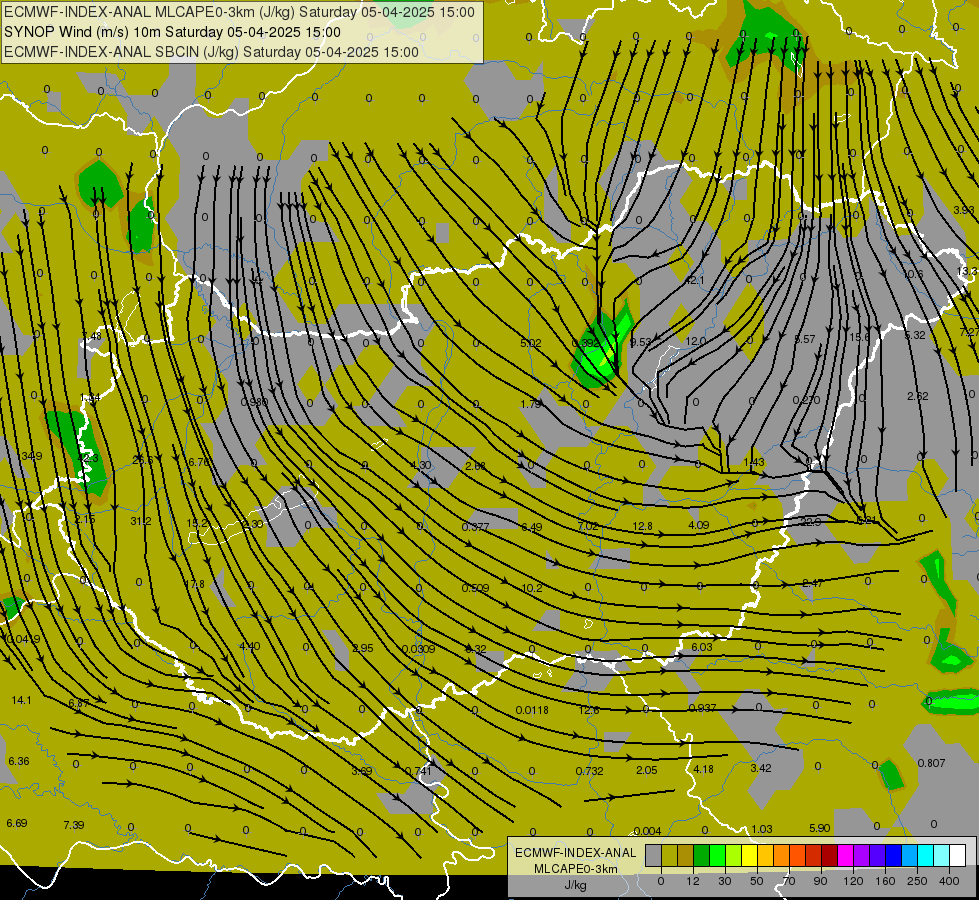Screen dimensions: 979x900
Task: Click the map value 4.09
Action: click(699, 525)
